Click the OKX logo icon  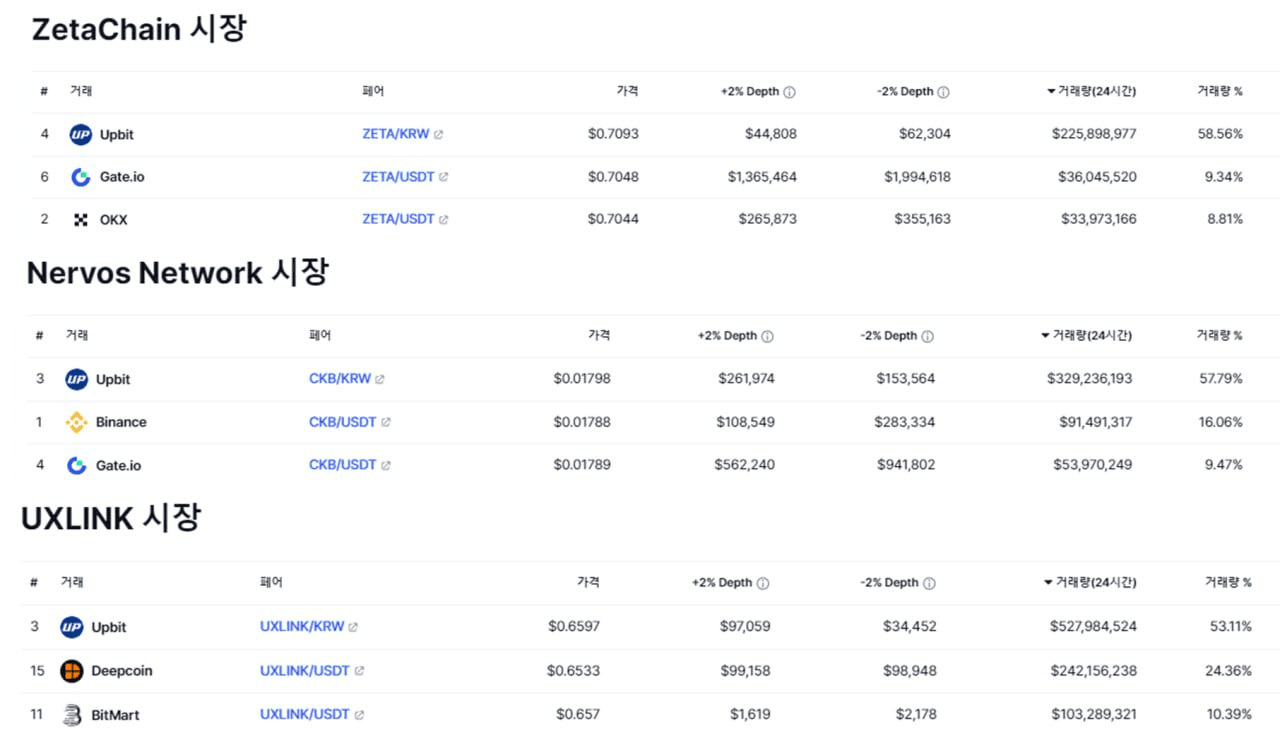point(81,219)
